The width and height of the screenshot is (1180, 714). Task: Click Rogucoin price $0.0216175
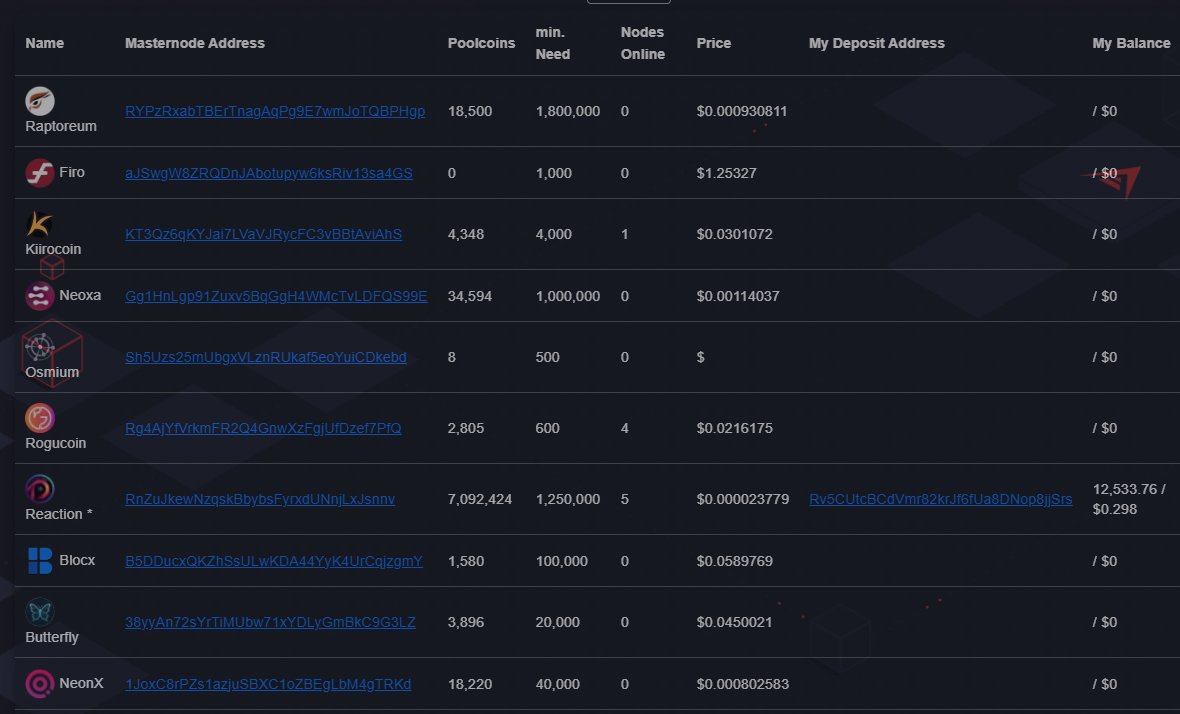tap(734, 428)
